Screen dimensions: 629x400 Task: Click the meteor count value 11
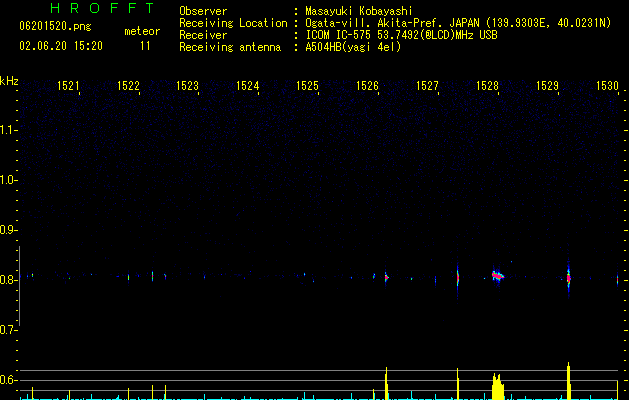(x=145, y=46)
